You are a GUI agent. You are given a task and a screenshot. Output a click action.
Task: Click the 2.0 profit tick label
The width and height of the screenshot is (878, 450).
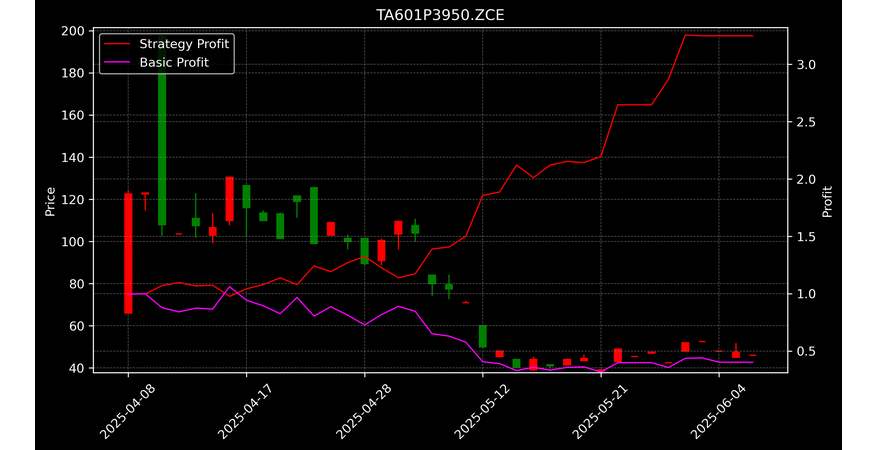pos(806,180)
